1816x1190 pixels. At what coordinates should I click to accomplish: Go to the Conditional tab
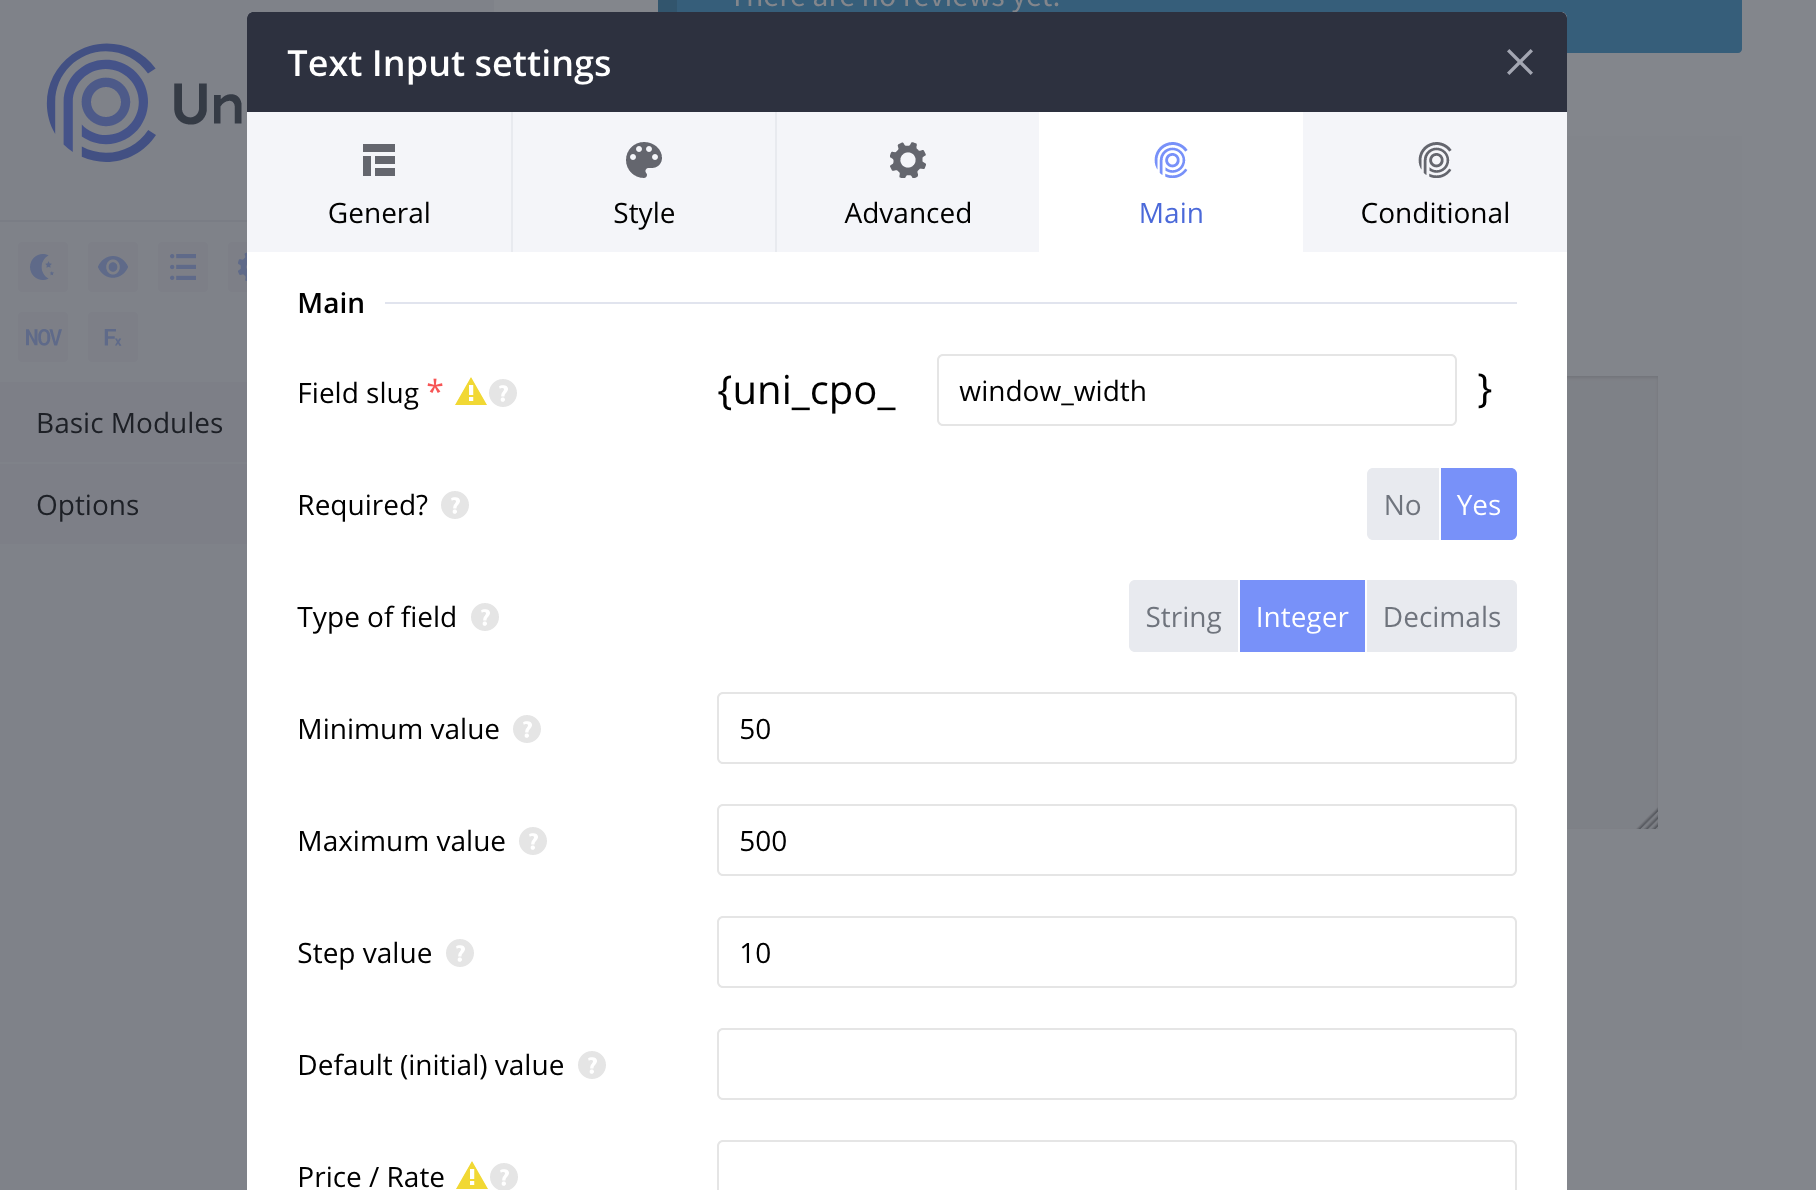1434,182
